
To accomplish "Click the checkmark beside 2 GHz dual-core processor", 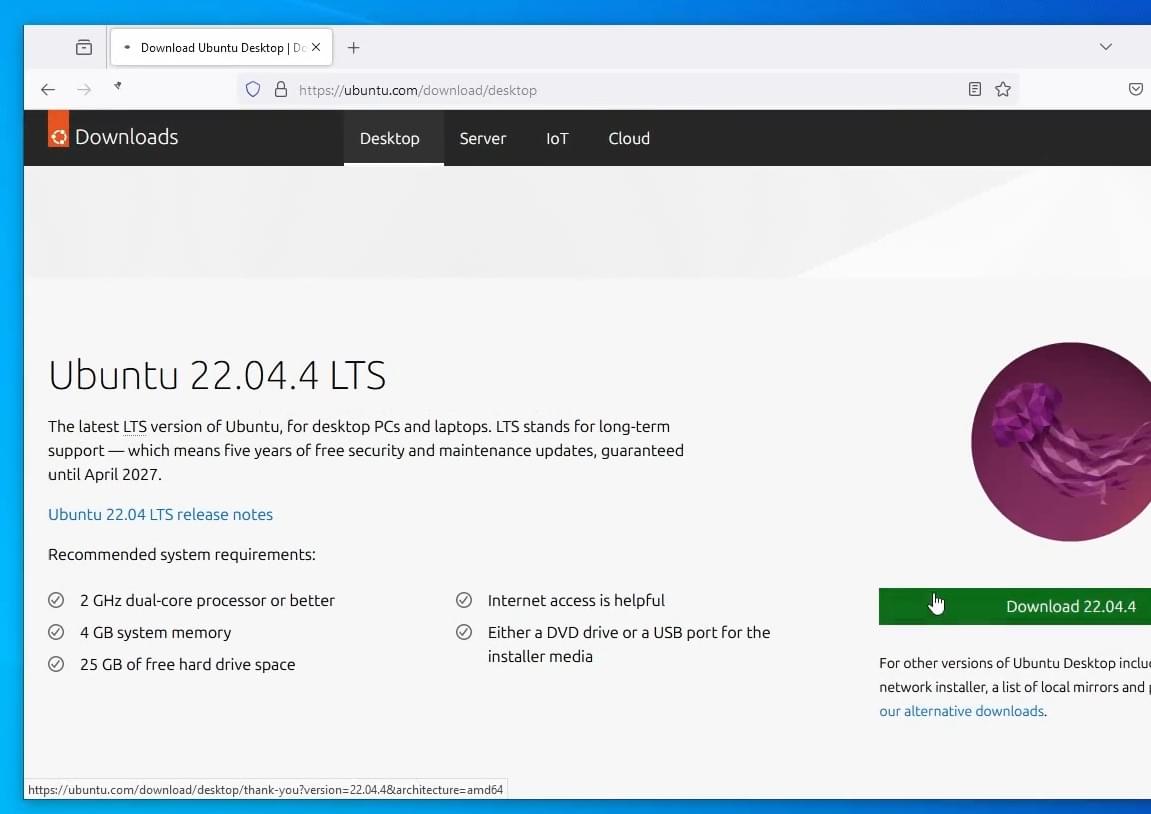I will [x=56, y=600].
